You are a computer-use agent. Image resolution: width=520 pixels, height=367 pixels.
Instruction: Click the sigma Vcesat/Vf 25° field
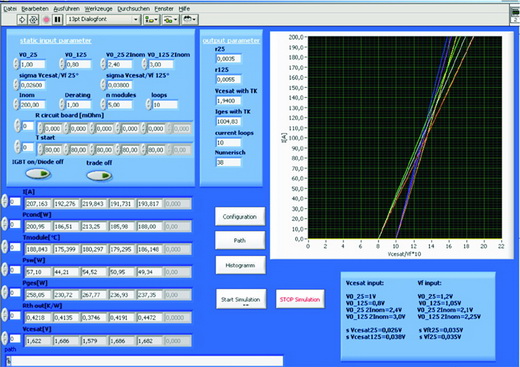(x=32, y=85)
